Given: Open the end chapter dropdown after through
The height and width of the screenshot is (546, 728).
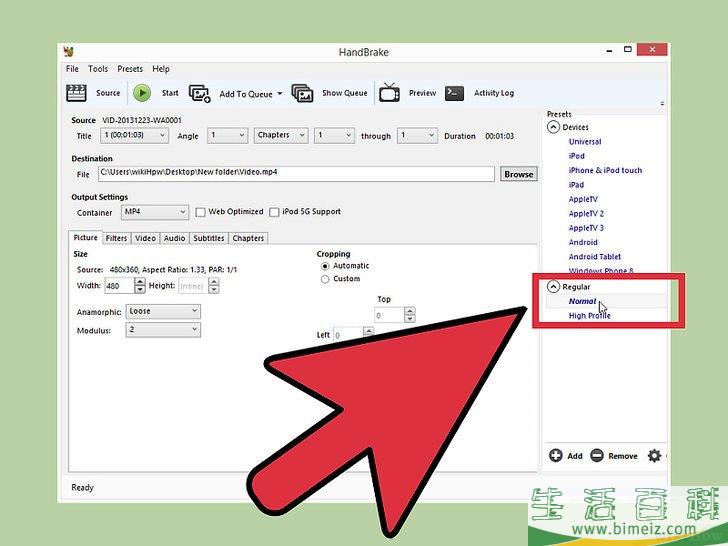Looking at the screenshot, I should point(417,136).
